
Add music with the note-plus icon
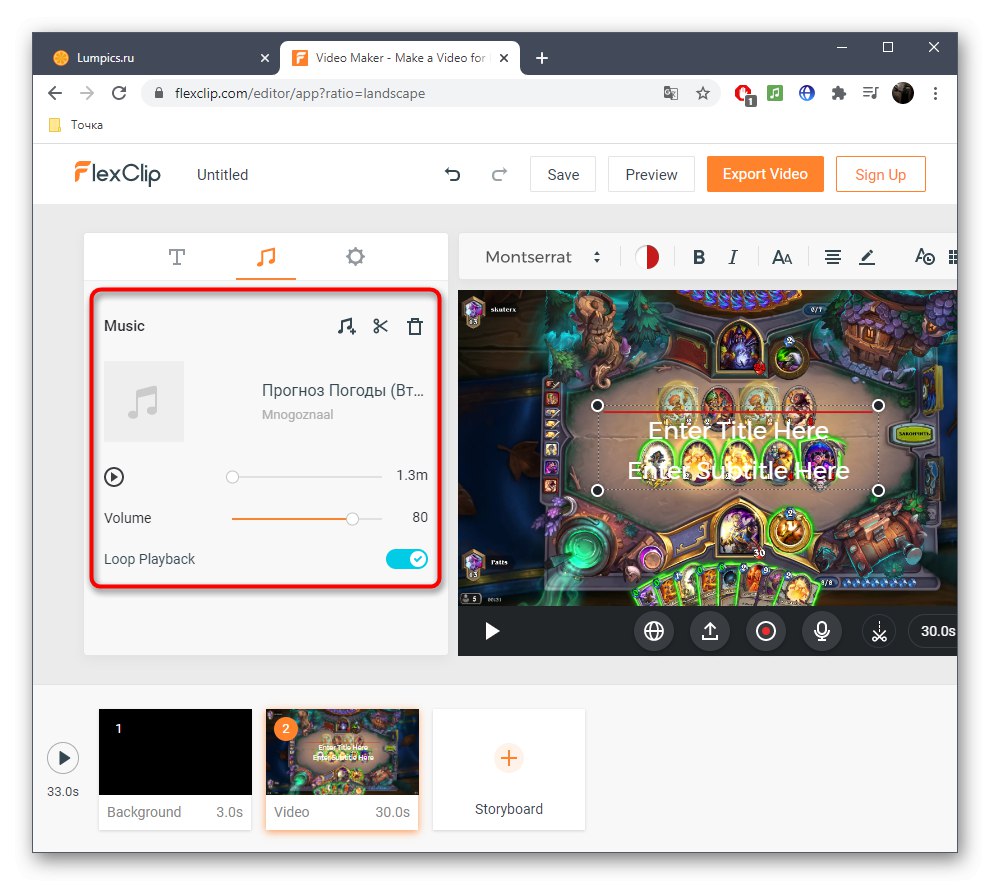click(346, 326)
